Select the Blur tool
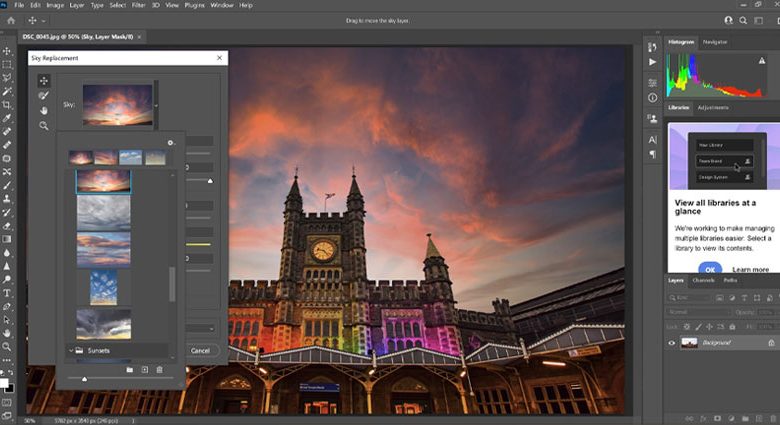The width and height of the screenshot is (780, 425). point(7,252)
